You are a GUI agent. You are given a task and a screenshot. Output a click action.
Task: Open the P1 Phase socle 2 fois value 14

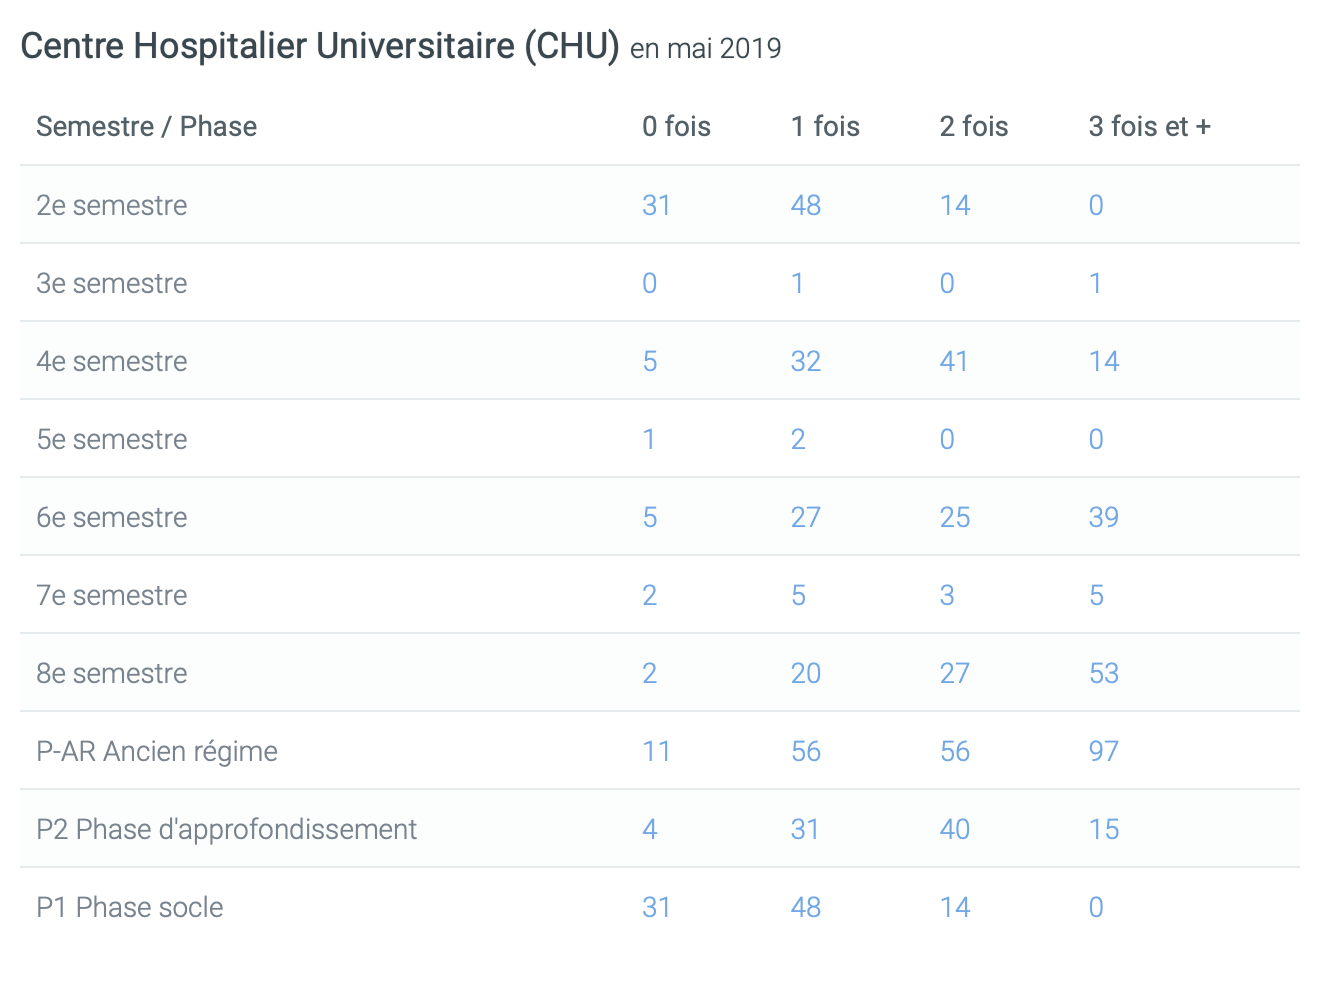(954, 907)
